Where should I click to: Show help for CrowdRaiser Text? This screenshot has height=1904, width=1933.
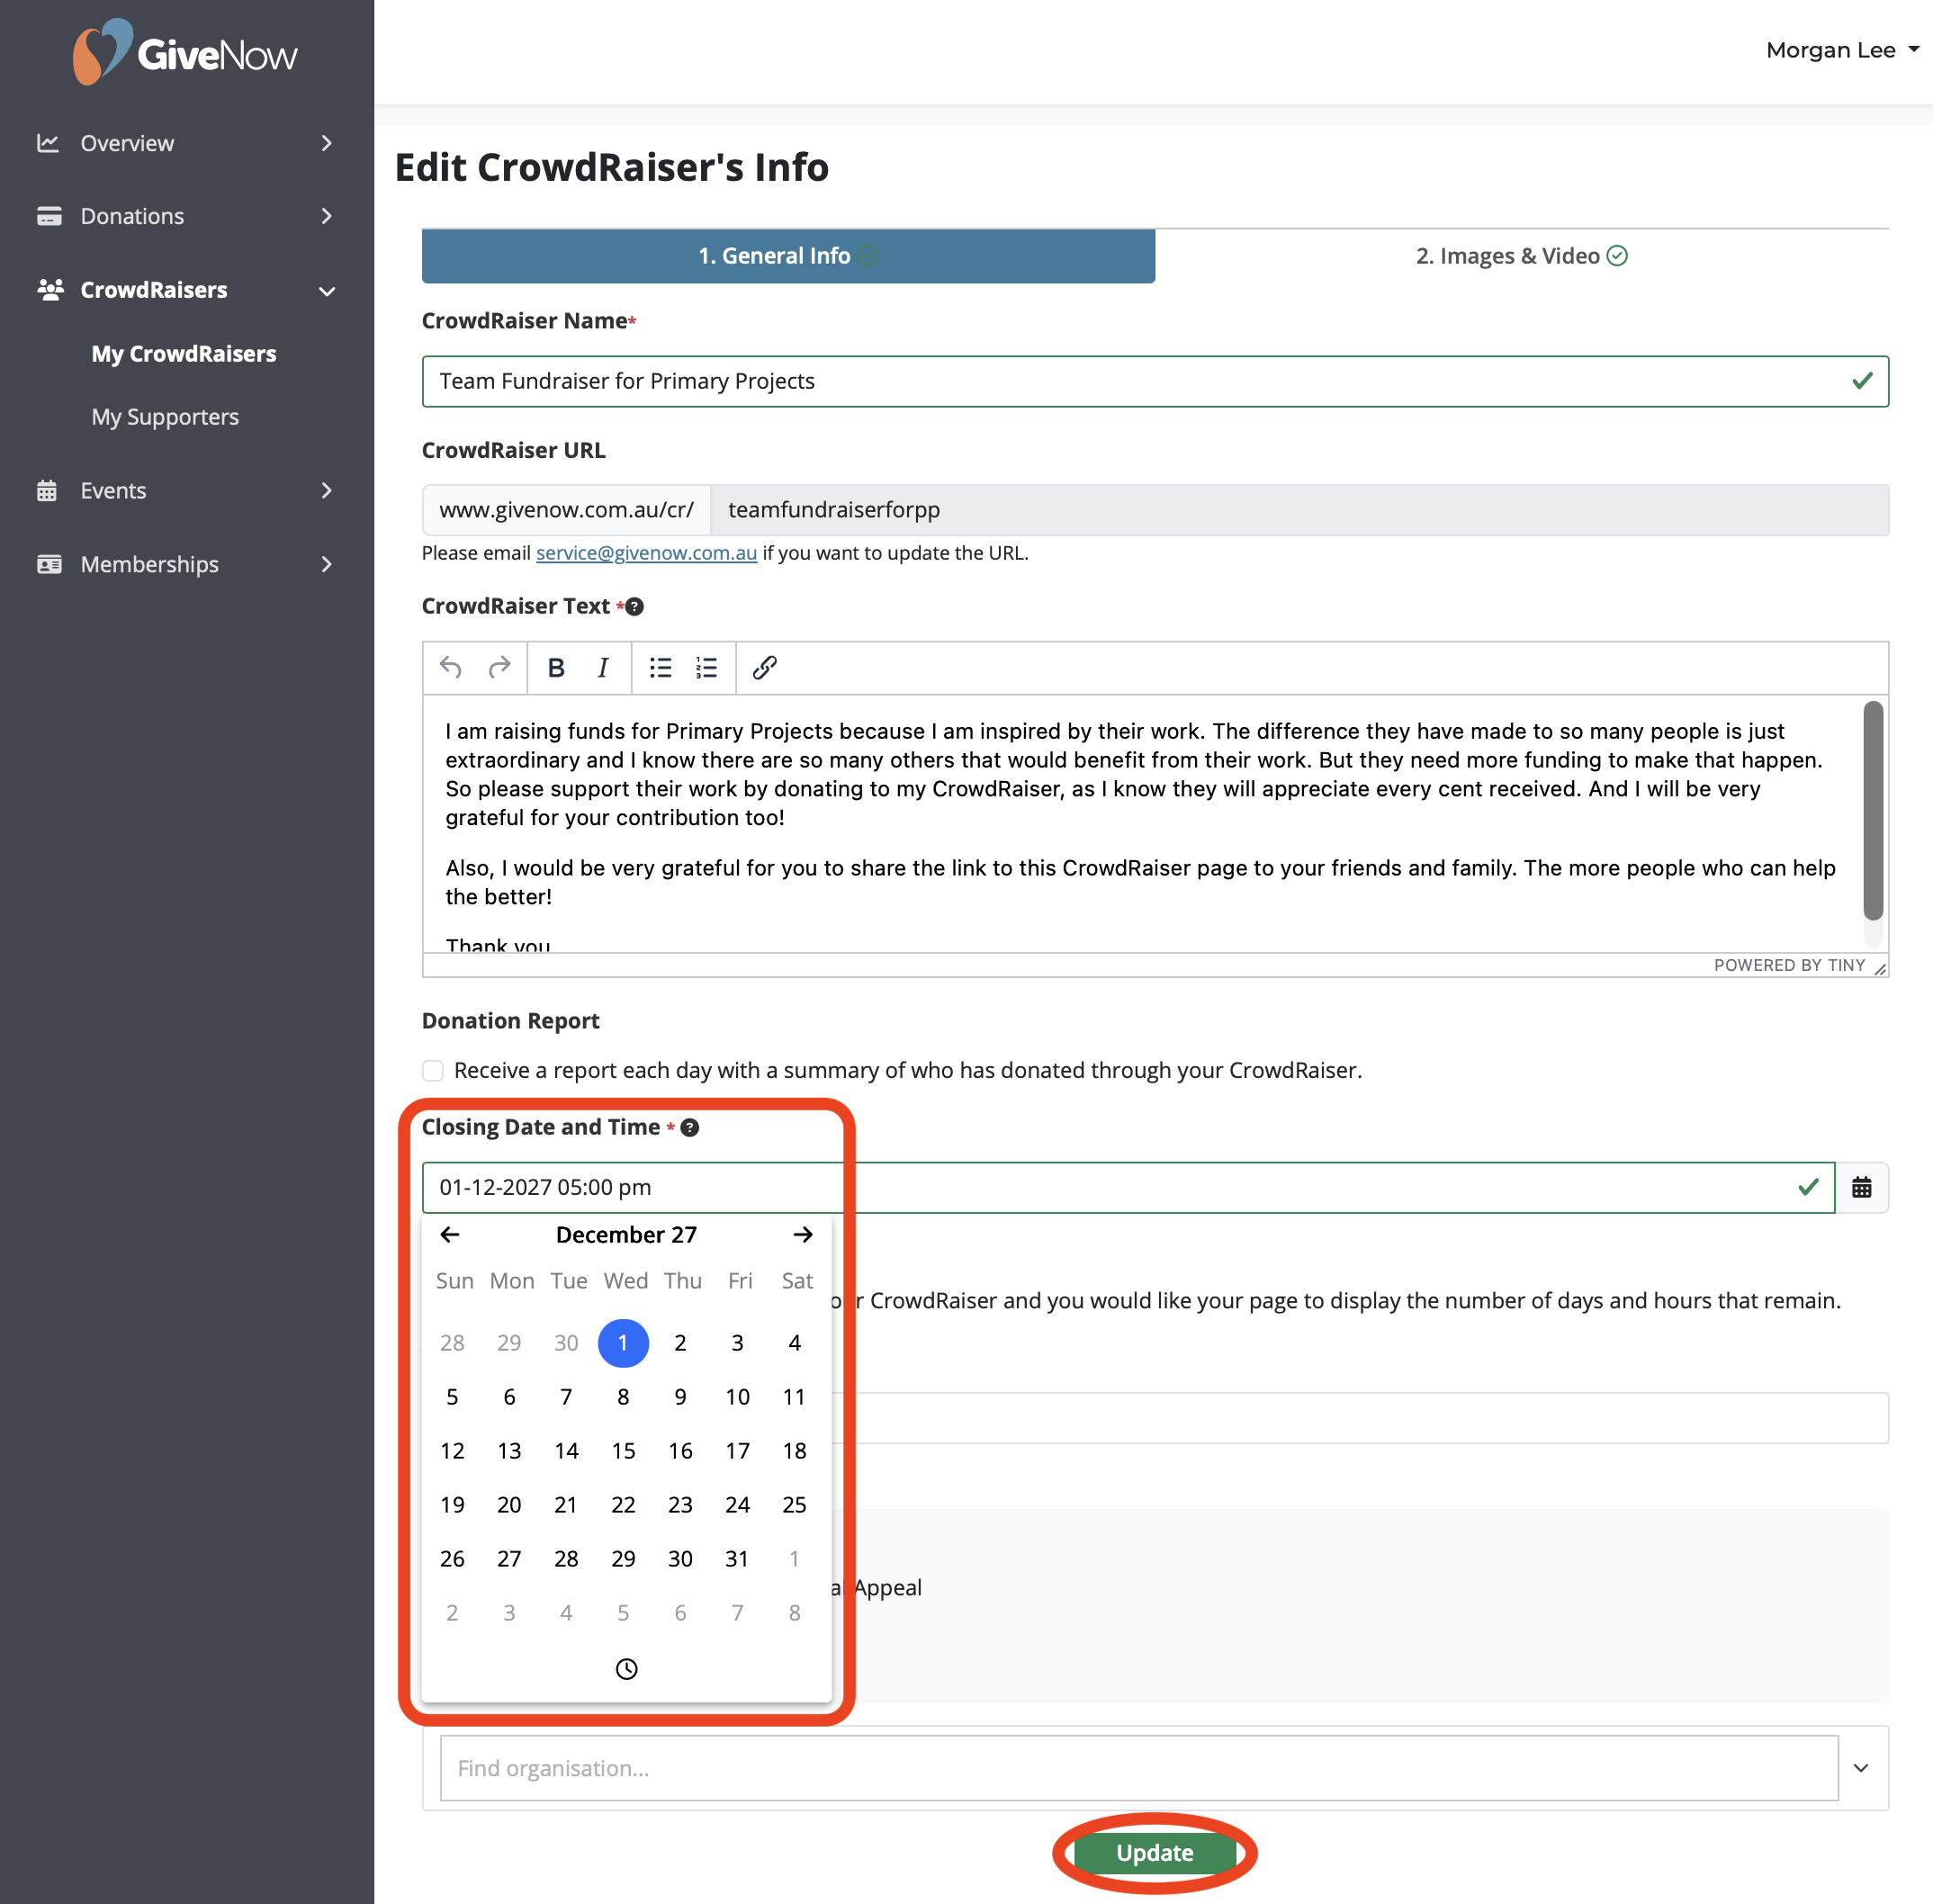pos(634,607)
